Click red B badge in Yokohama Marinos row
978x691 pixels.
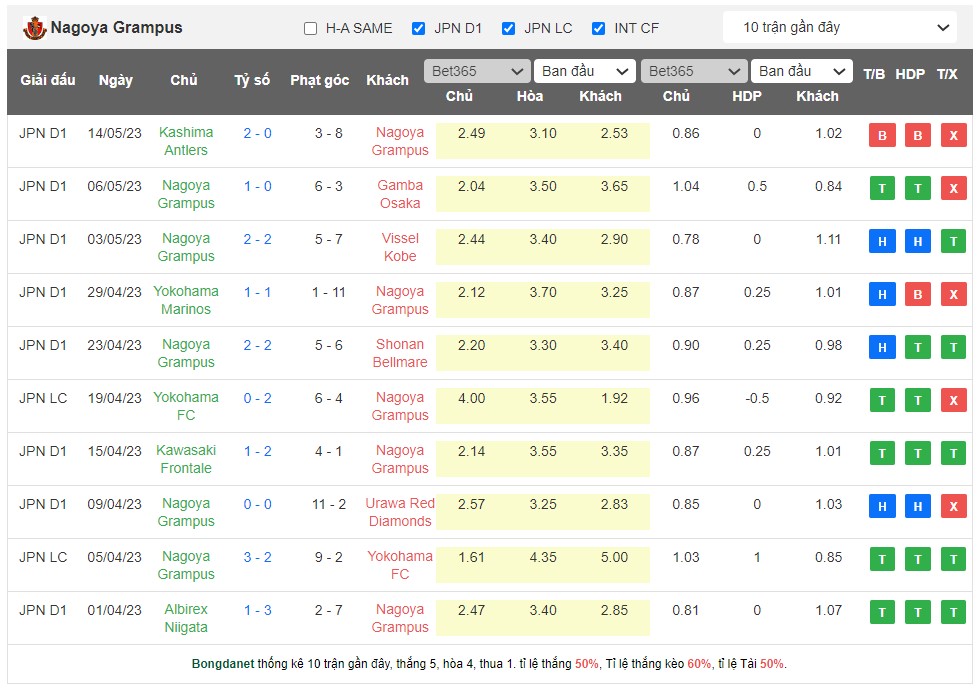[917, 294]
